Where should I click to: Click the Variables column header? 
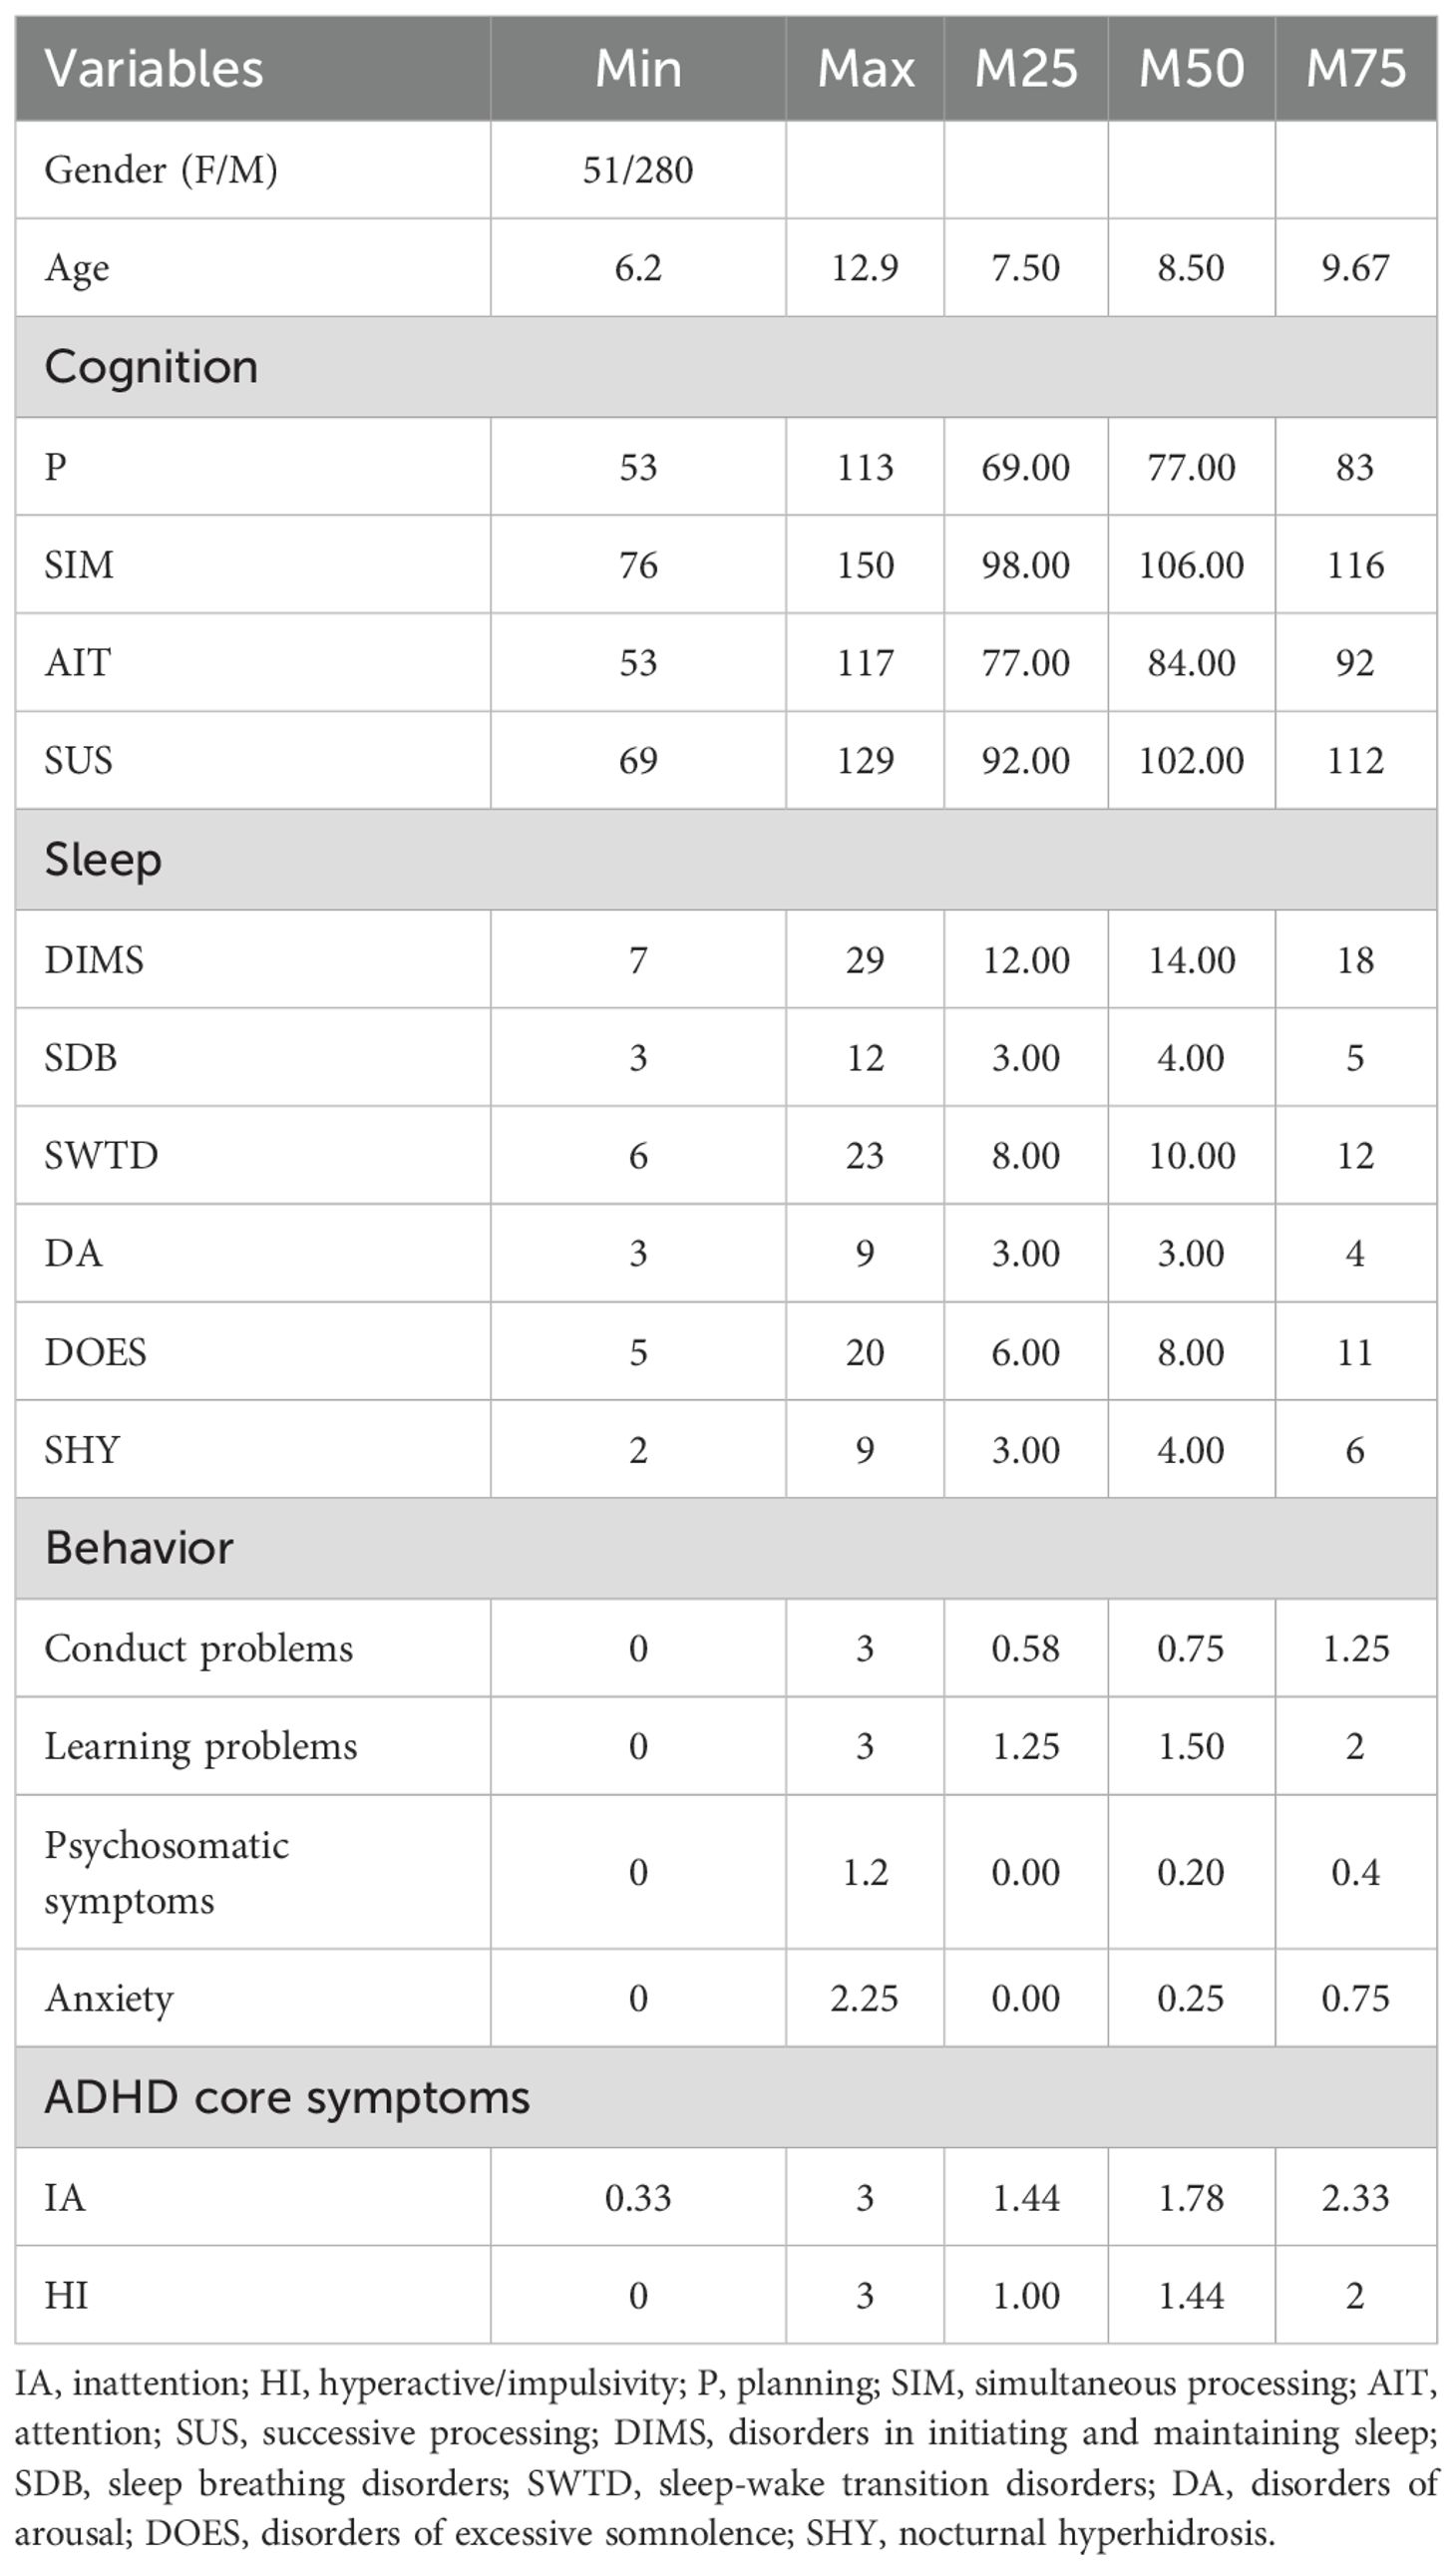(x=153, y=69)
